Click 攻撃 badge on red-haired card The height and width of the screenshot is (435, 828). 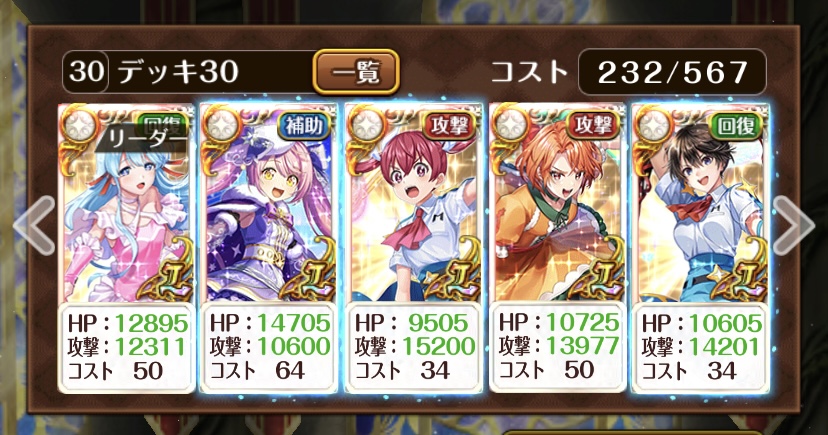[449, 127]
